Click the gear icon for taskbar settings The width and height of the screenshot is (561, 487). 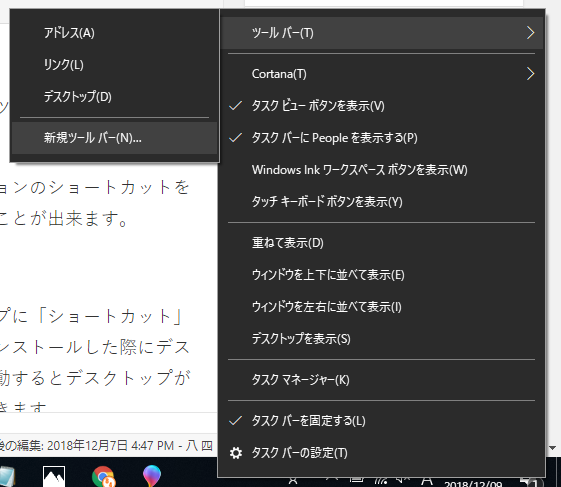235,453
